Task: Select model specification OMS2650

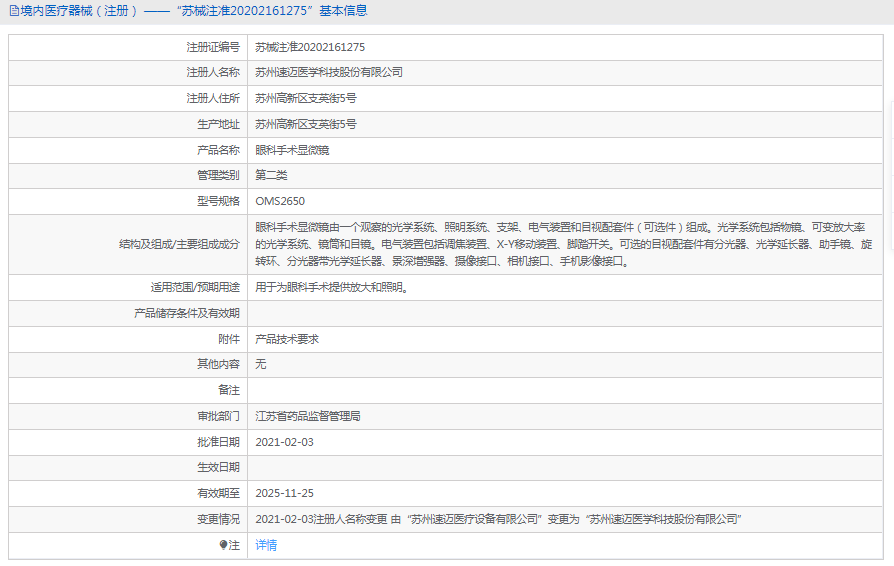Action: pos(280,201)
